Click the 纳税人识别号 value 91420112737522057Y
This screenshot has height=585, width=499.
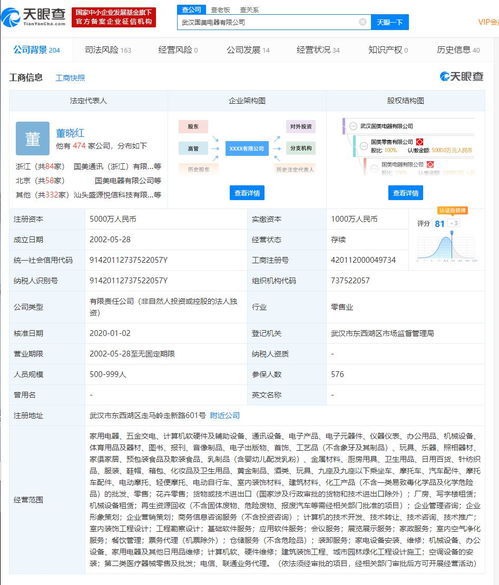[128, 281]
